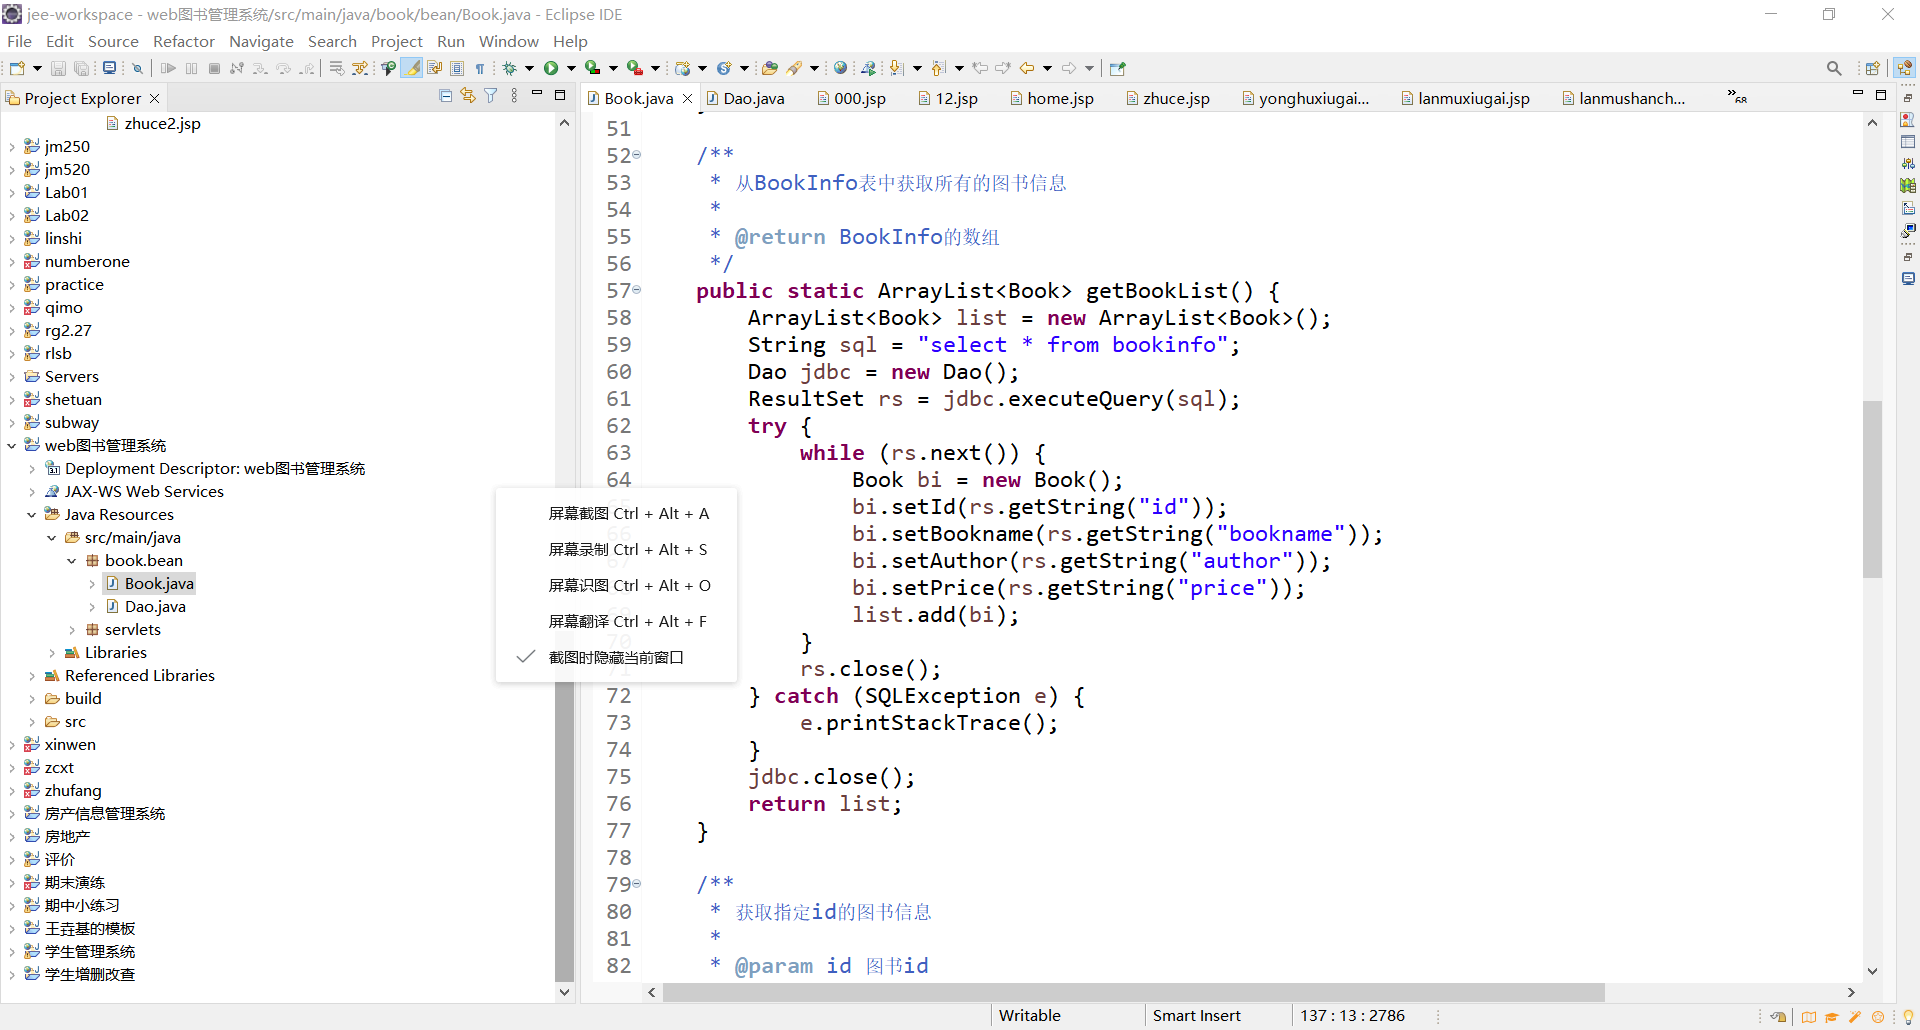This screenshot has width=1920, height=1030.
Task: Select the Java EE perspective icon
Action: pyautogui.click(x=1904, y=68)
